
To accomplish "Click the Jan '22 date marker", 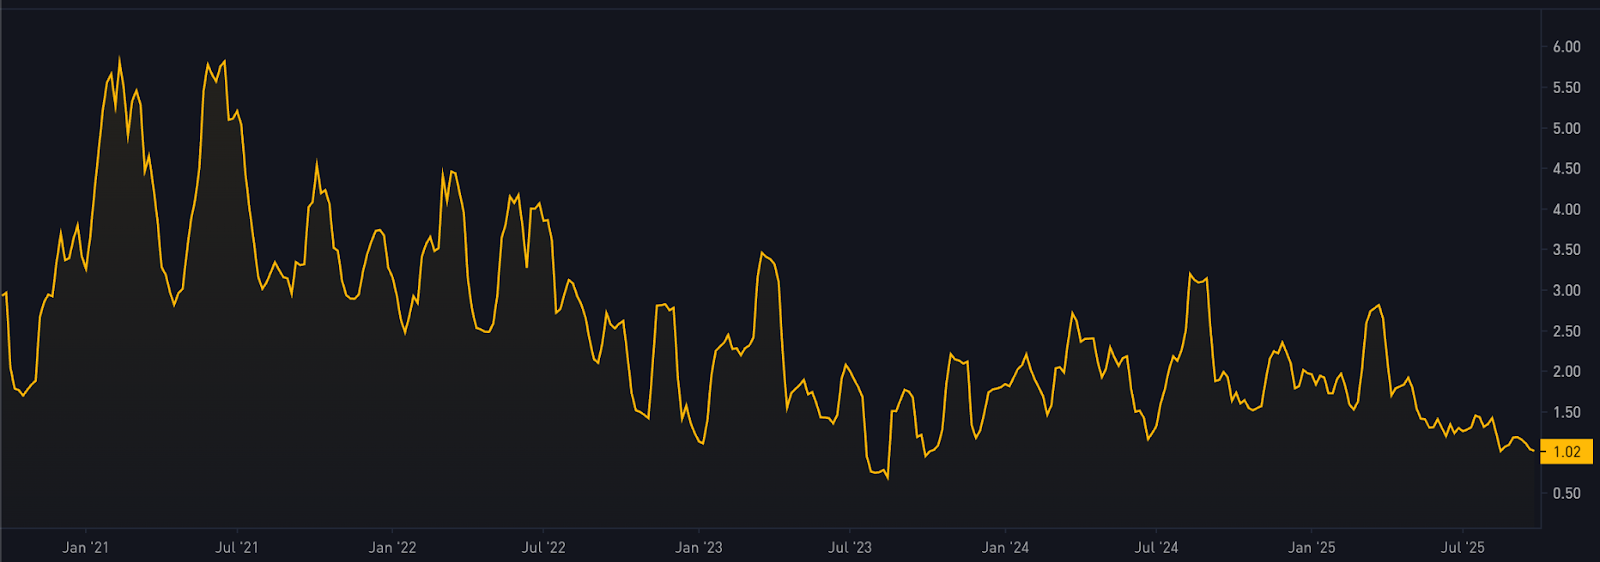I will tap(392, 547).
